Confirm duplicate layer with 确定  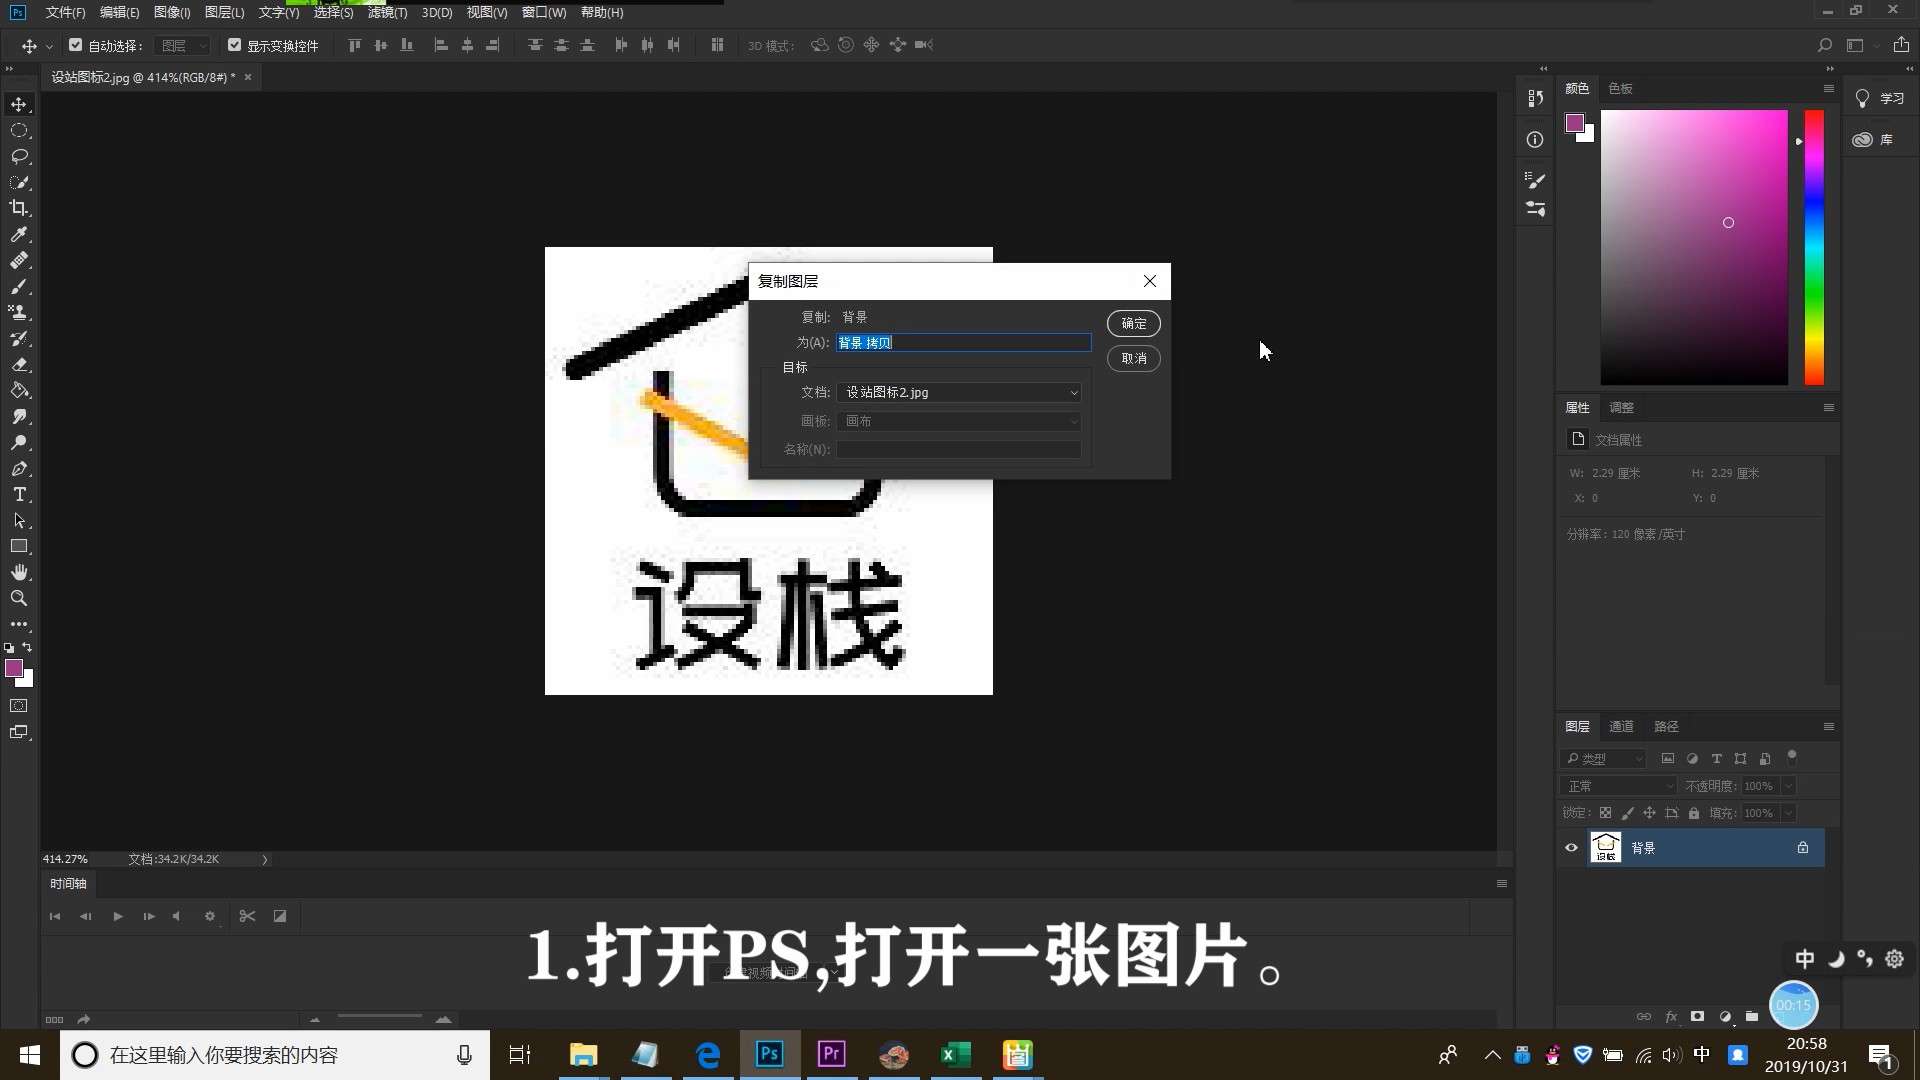1134,324
